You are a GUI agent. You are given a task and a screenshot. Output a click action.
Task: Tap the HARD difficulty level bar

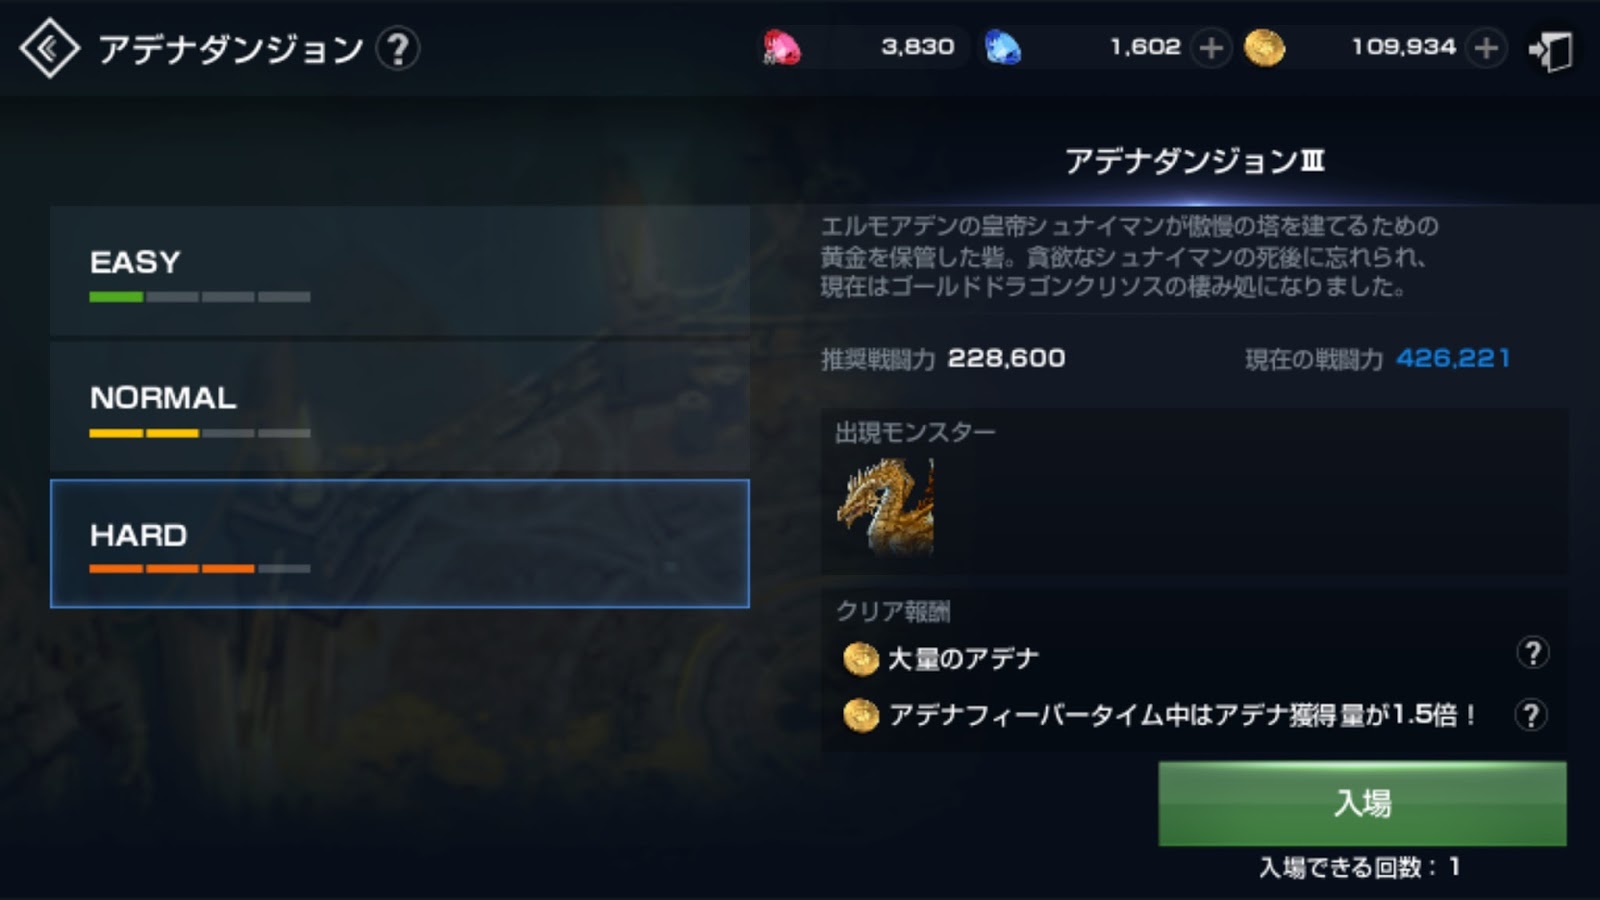pyautogui.click(x=200, y=568)
